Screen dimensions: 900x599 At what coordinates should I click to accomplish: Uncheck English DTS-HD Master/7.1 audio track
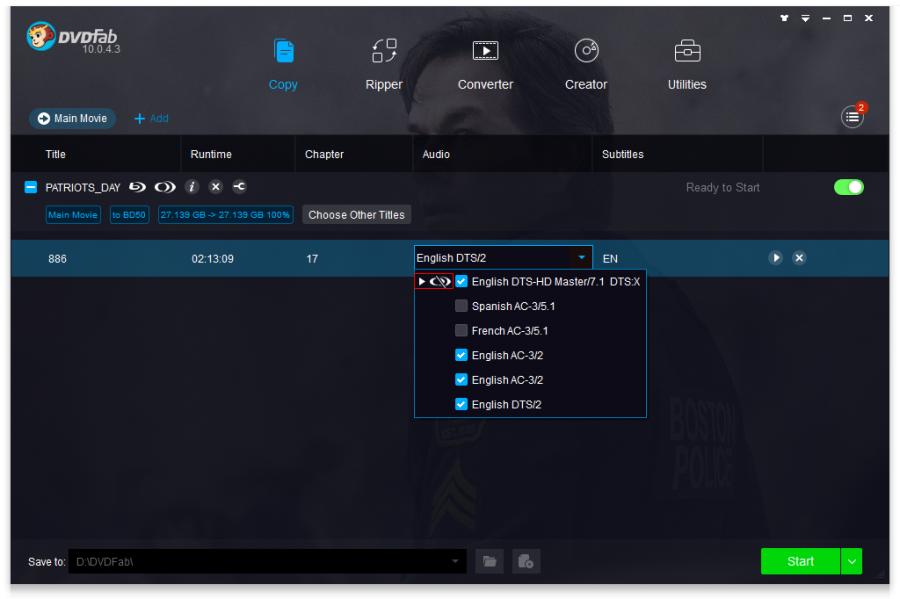click(461, 282)
